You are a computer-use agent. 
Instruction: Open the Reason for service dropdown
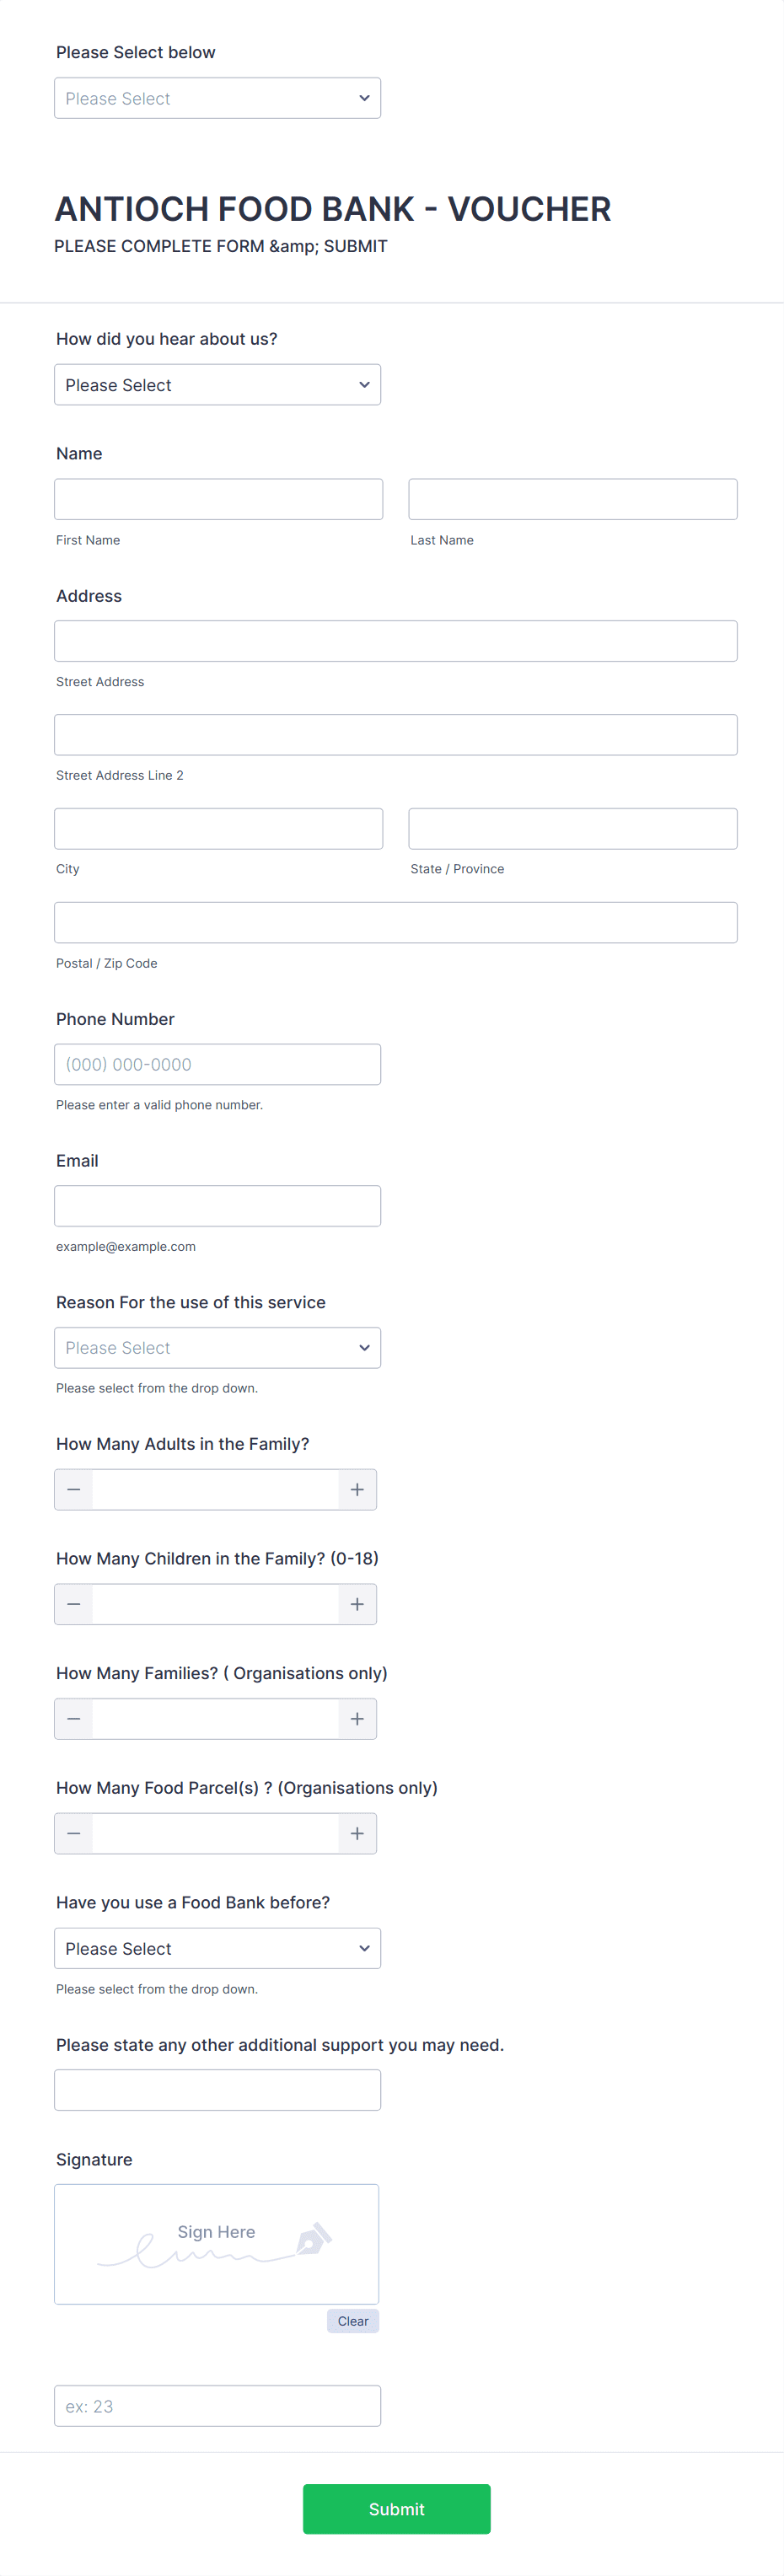coord(217,1347)
